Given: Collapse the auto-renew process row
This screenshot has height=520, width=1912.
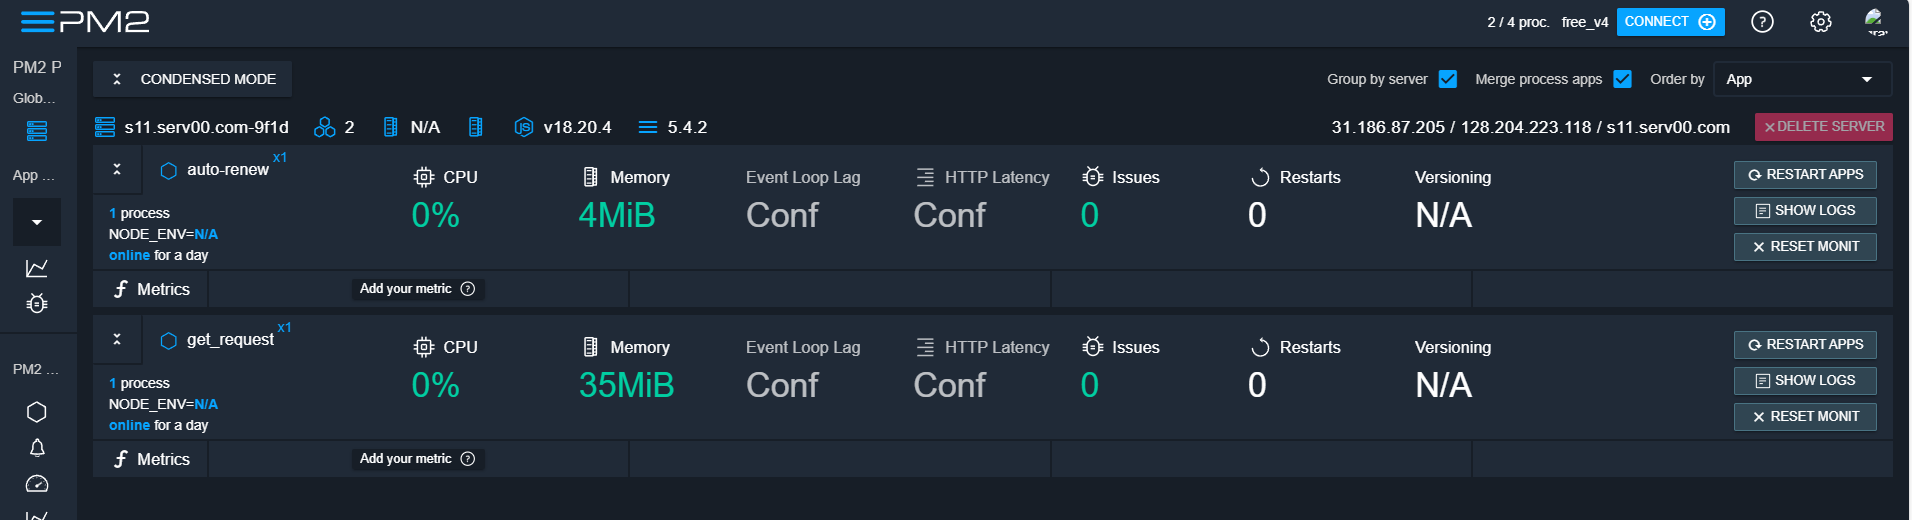Looking at the screenshot, I should click(x=117, y=169).
